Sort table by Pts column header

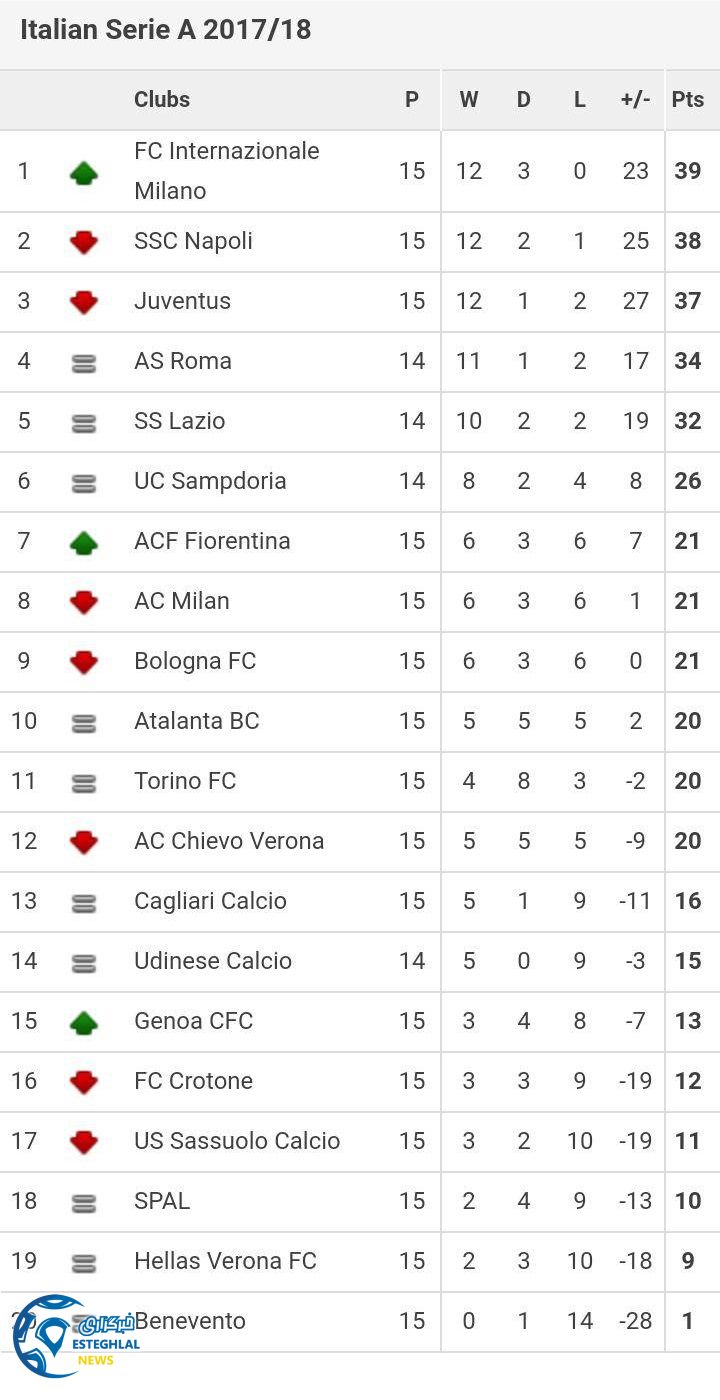coord(687,99)
